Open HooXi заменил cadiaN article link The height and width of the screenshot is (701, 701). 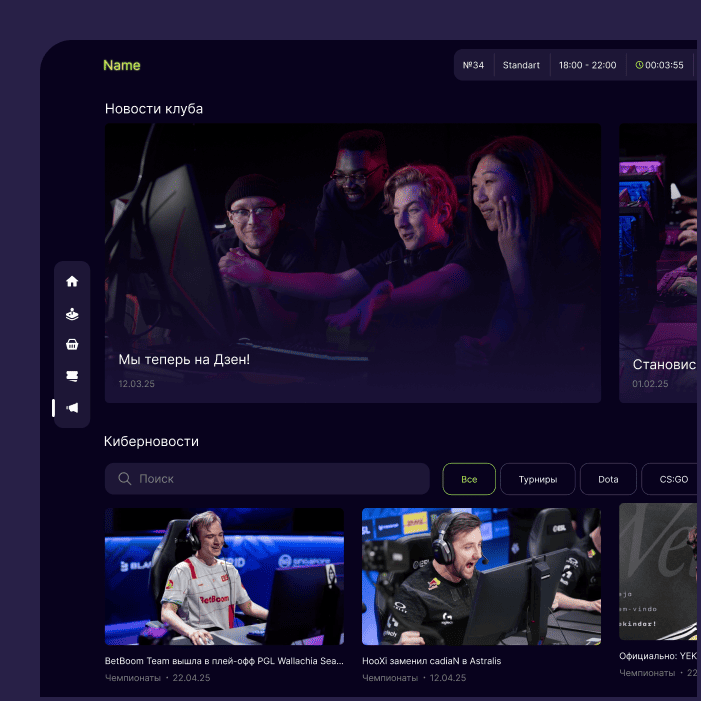click(x=431, y=661)
